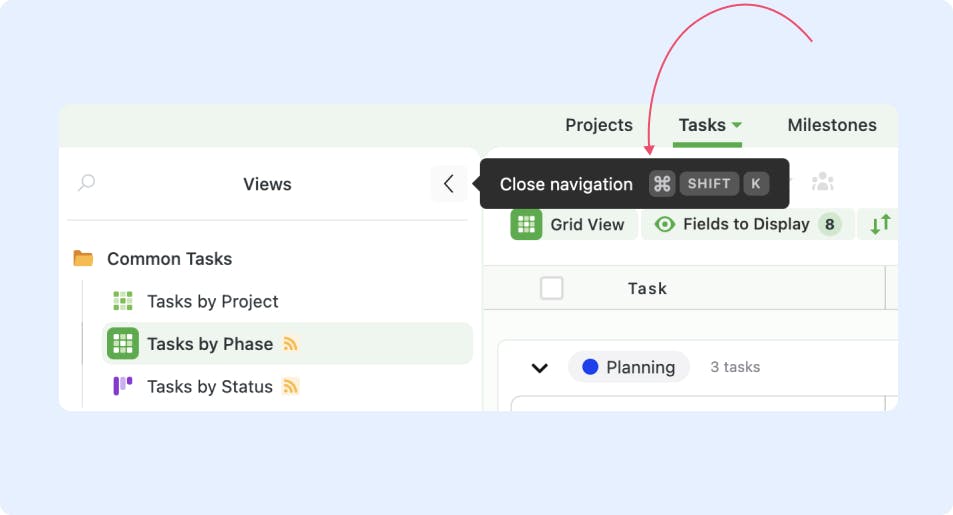The image size is (953, 515).
Task: Collapse the Planning group with its chevron
Action: pos(540,368)
